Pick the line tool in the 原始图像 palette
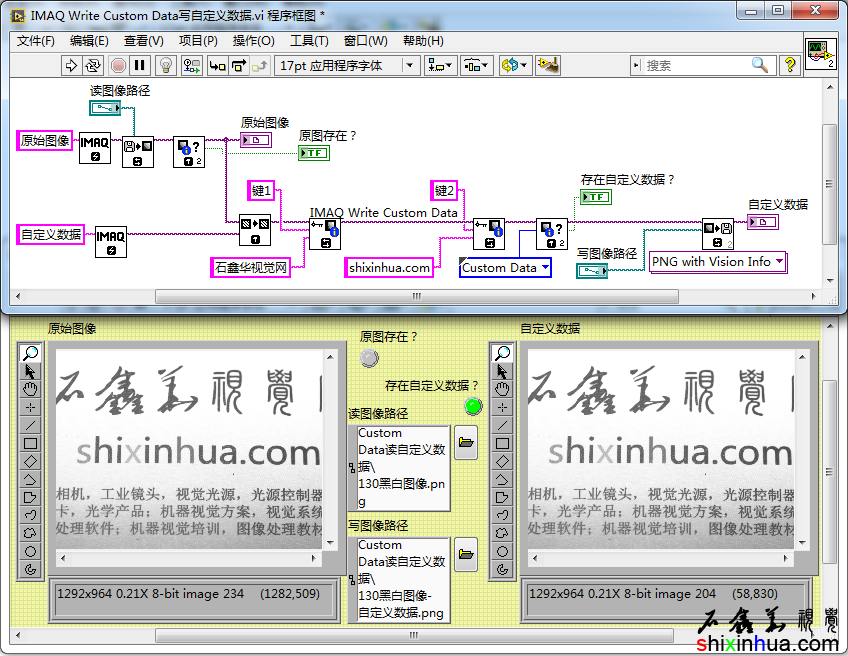Screen dimensions: 848x656 (30, 425)
